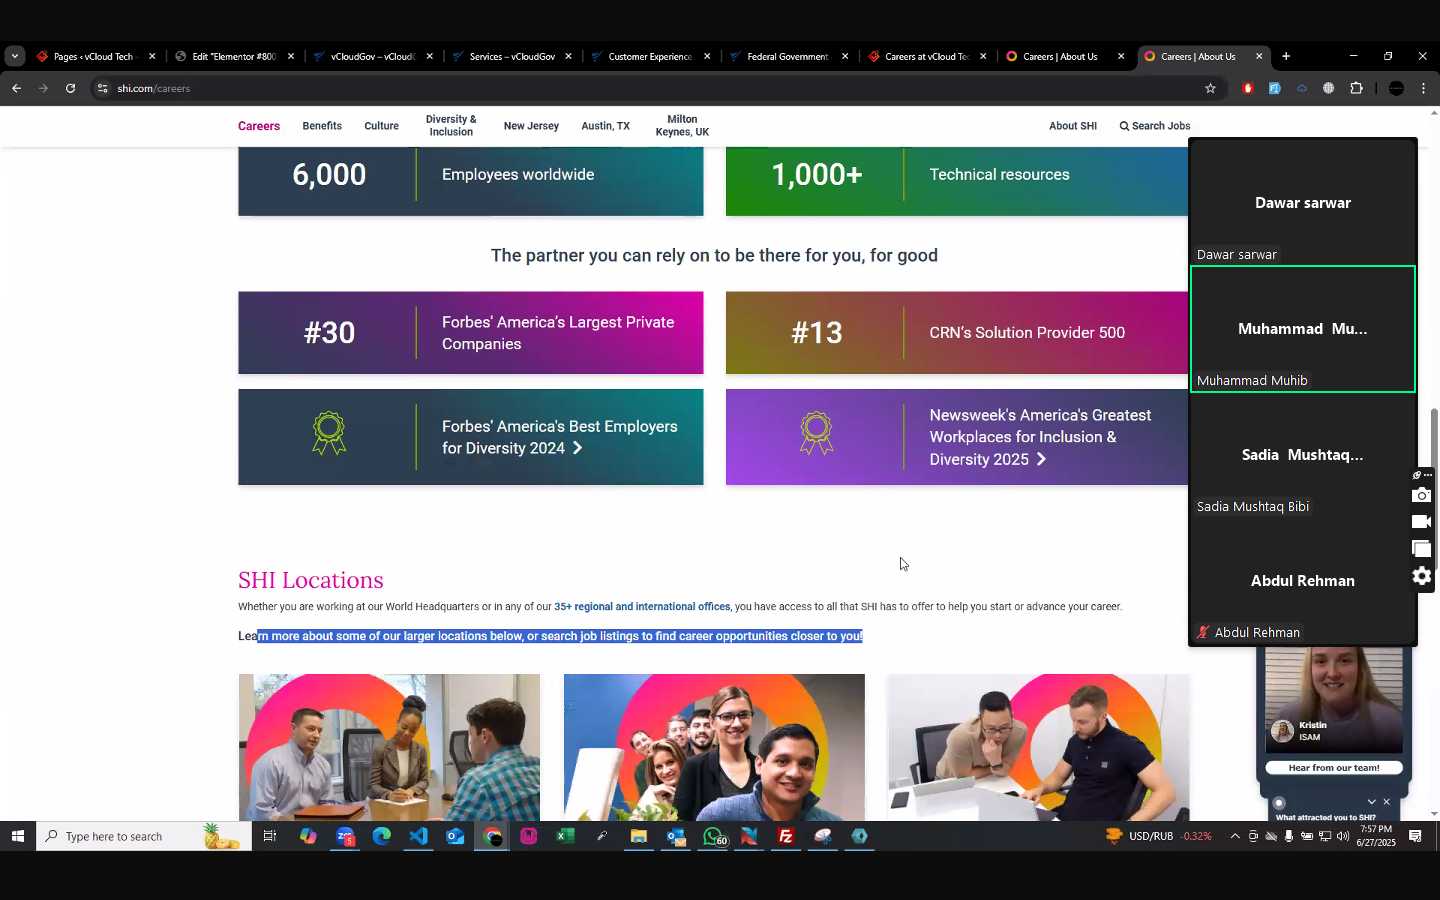Screen dimensions: 1440x900
Task: Open the Benefits nav item
Action: point(322,126)
